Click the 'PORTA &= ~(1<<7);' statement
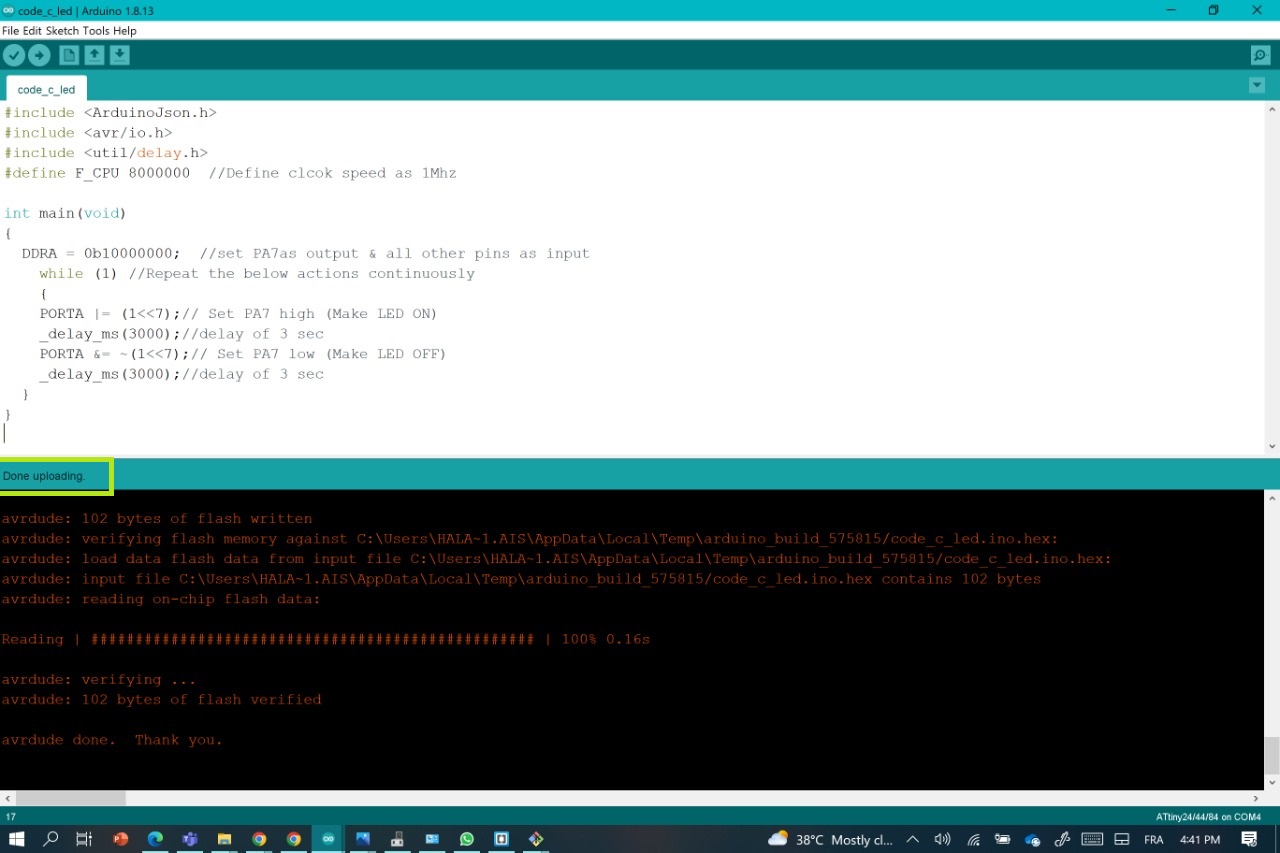The image size is (1280, 853). point(114,354)
